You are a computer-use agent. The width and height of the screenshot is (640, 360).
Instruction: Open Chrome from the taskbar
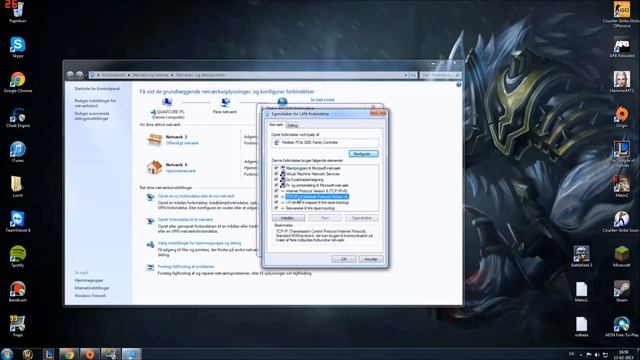click(69, 354)
